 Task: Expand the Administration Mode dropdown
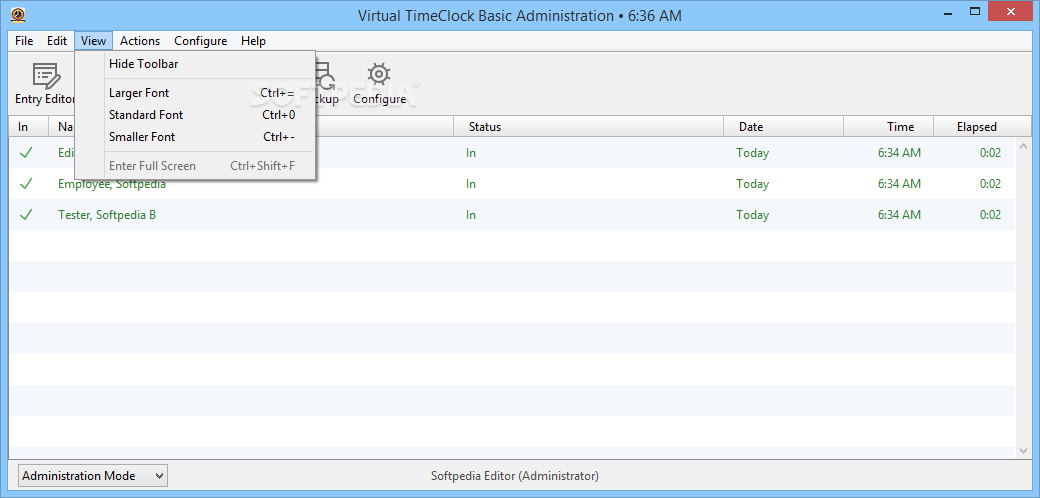(x=93, y=475)
